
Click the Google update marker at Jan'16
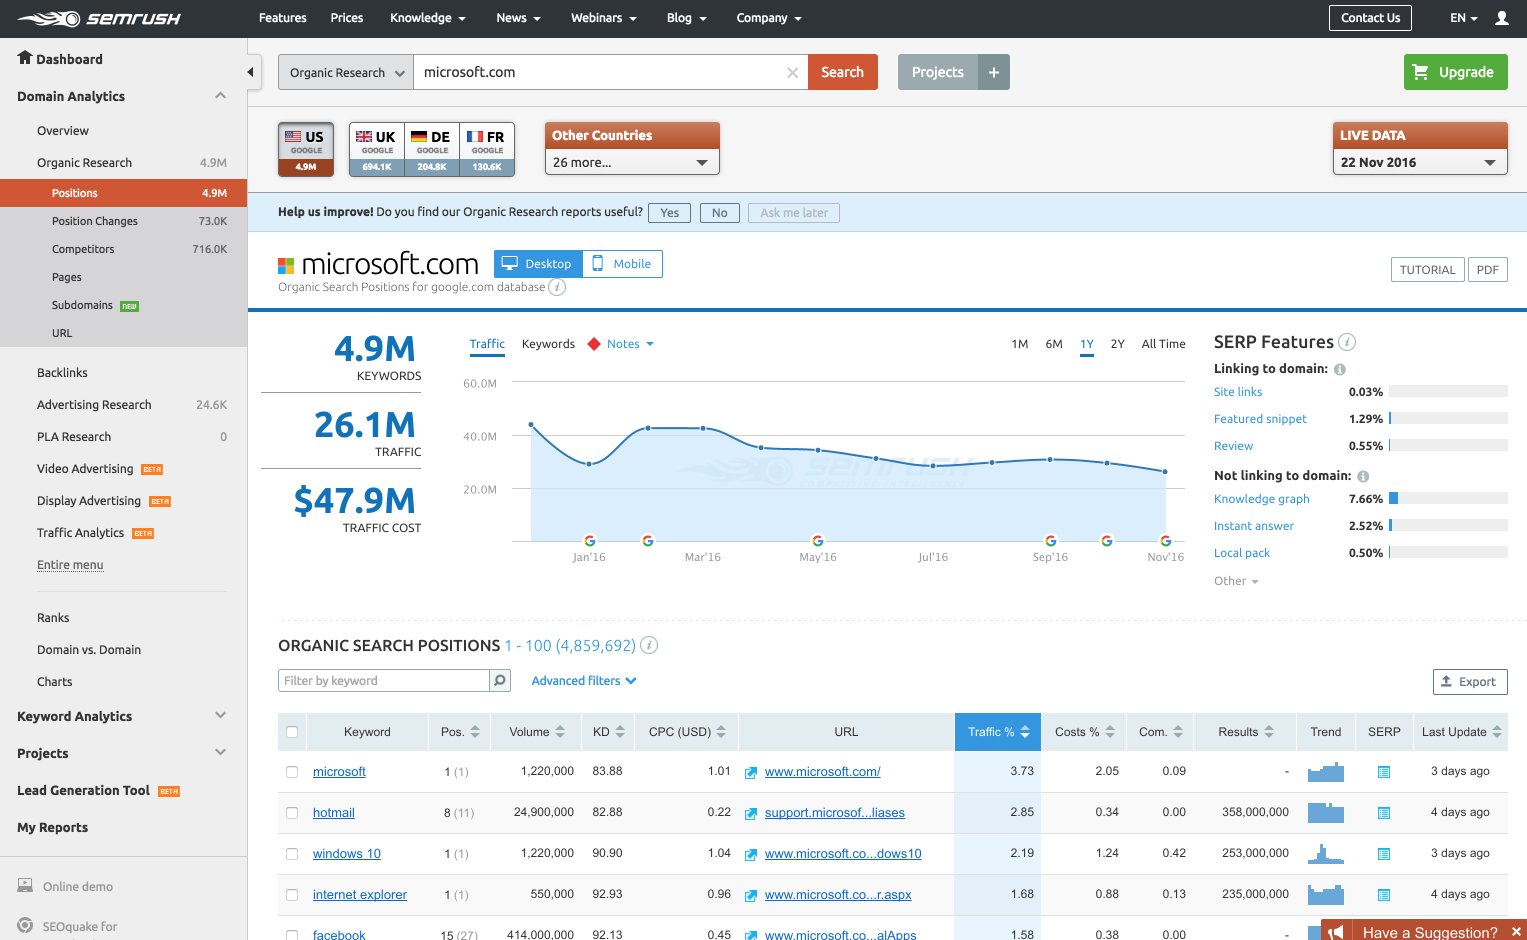tap(589, 541)
